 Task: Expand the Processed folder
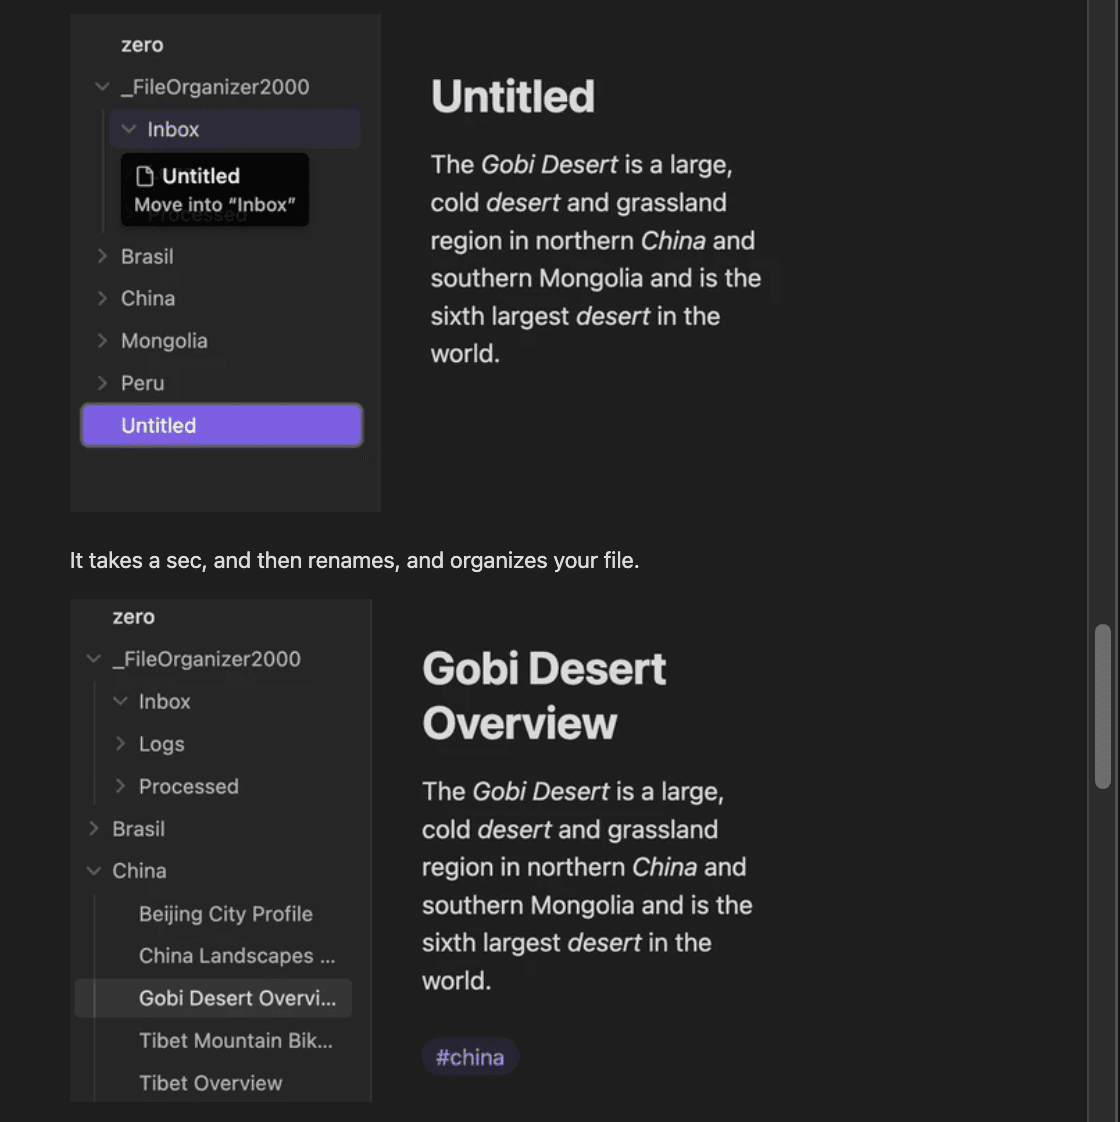[120, 786]
